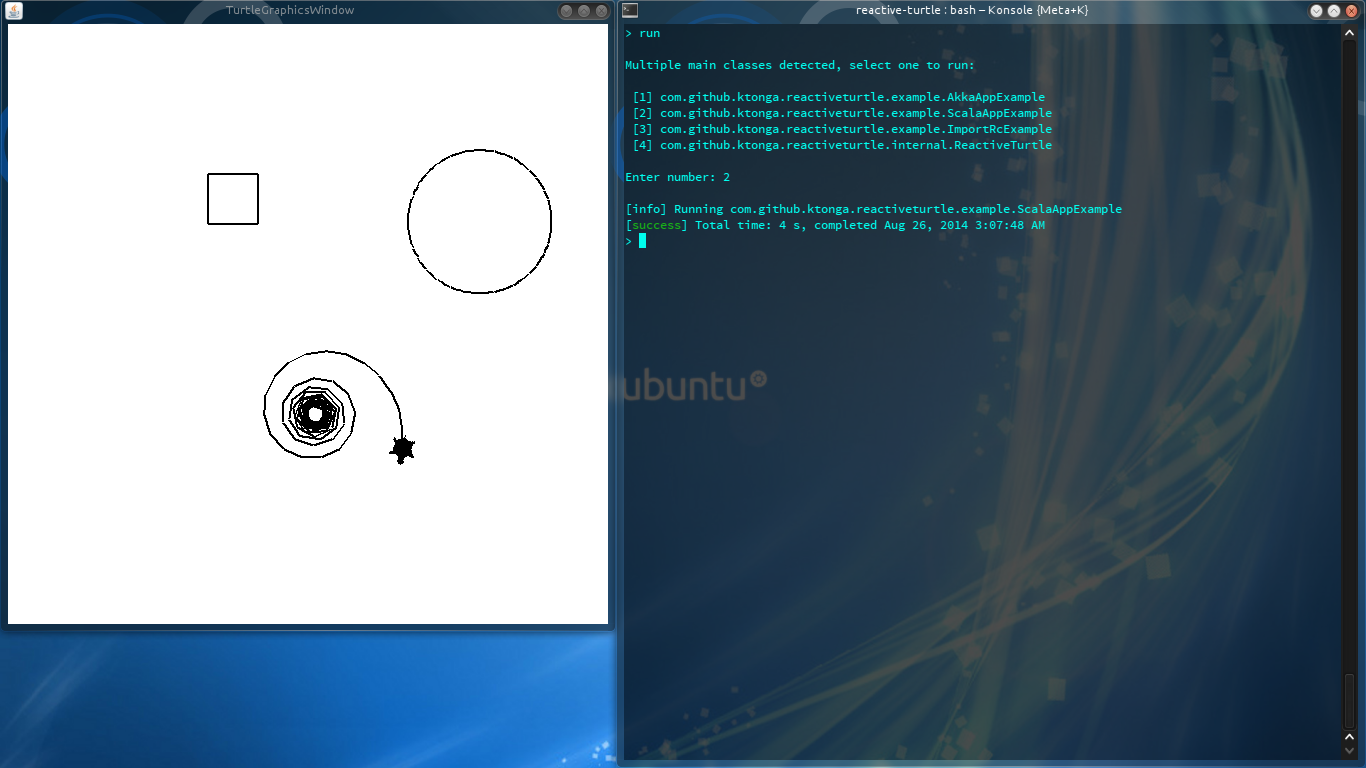Maximize the TurtleGraphicsWindow
The width and height of the screenshot is (1366, 768).
pos(584,11)
